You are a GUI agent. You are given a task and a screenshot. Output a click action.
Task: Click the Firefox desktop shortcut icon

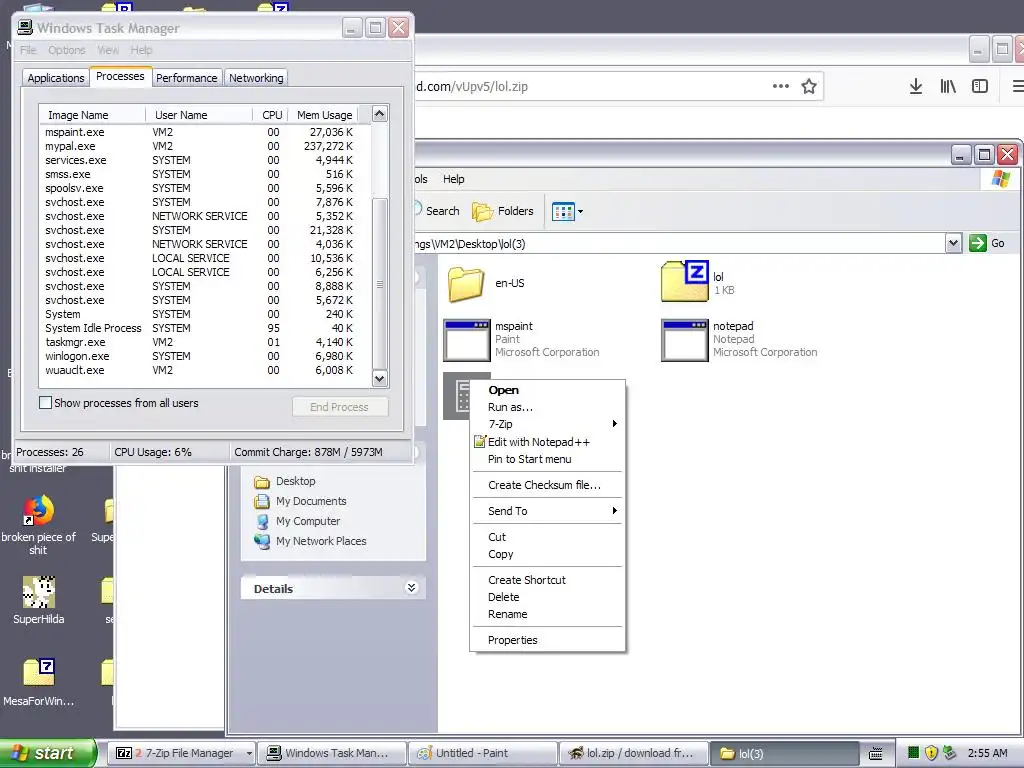tap(39, 511)
